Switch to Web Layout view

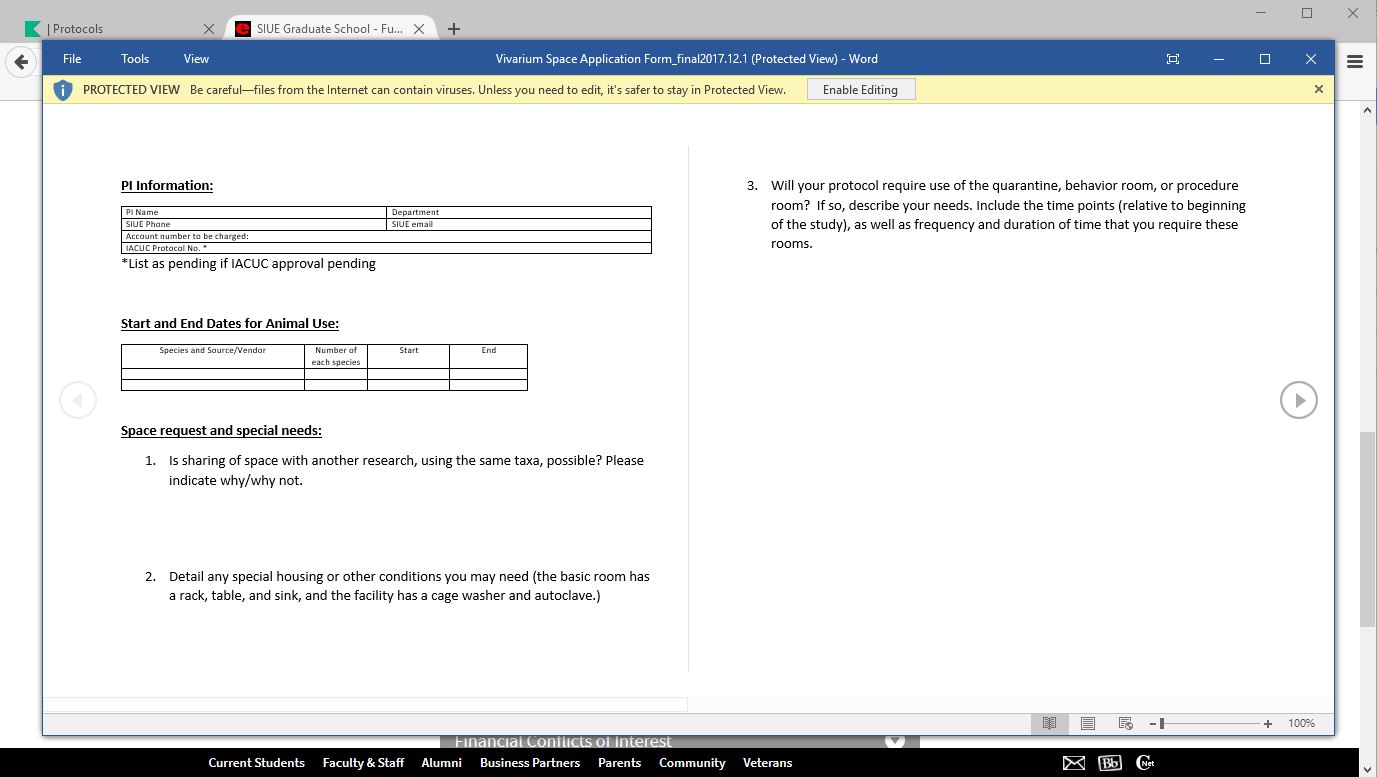(1126, 723)
